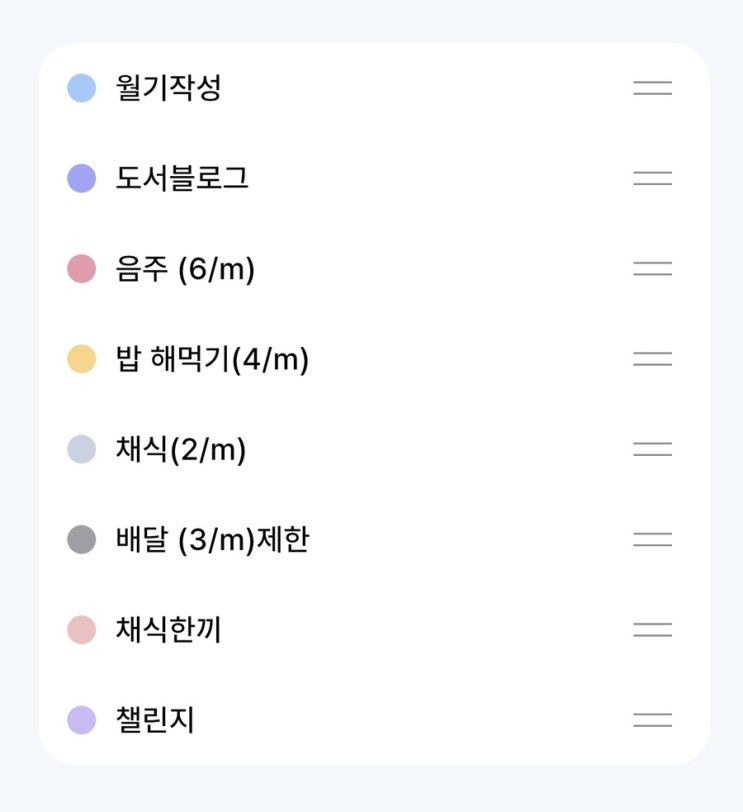The width and height of the screenshot is (743, 812).
Task: Select the 도서블로그 list entry
Action: (182, 178)
